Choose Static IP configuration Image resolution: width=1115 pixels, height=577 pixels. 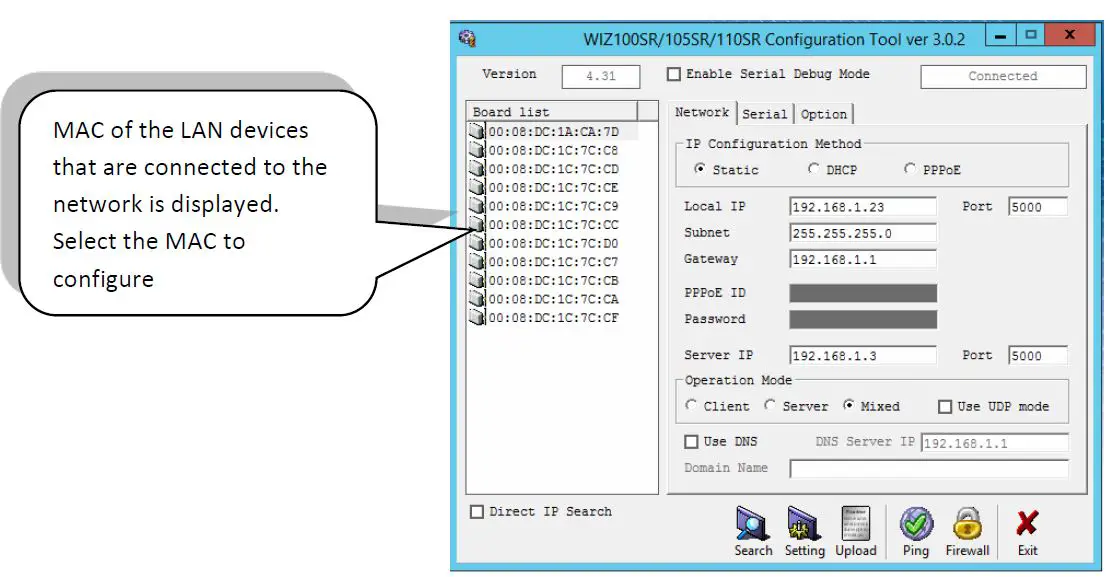pyautogui.click(x=700, y=169)
